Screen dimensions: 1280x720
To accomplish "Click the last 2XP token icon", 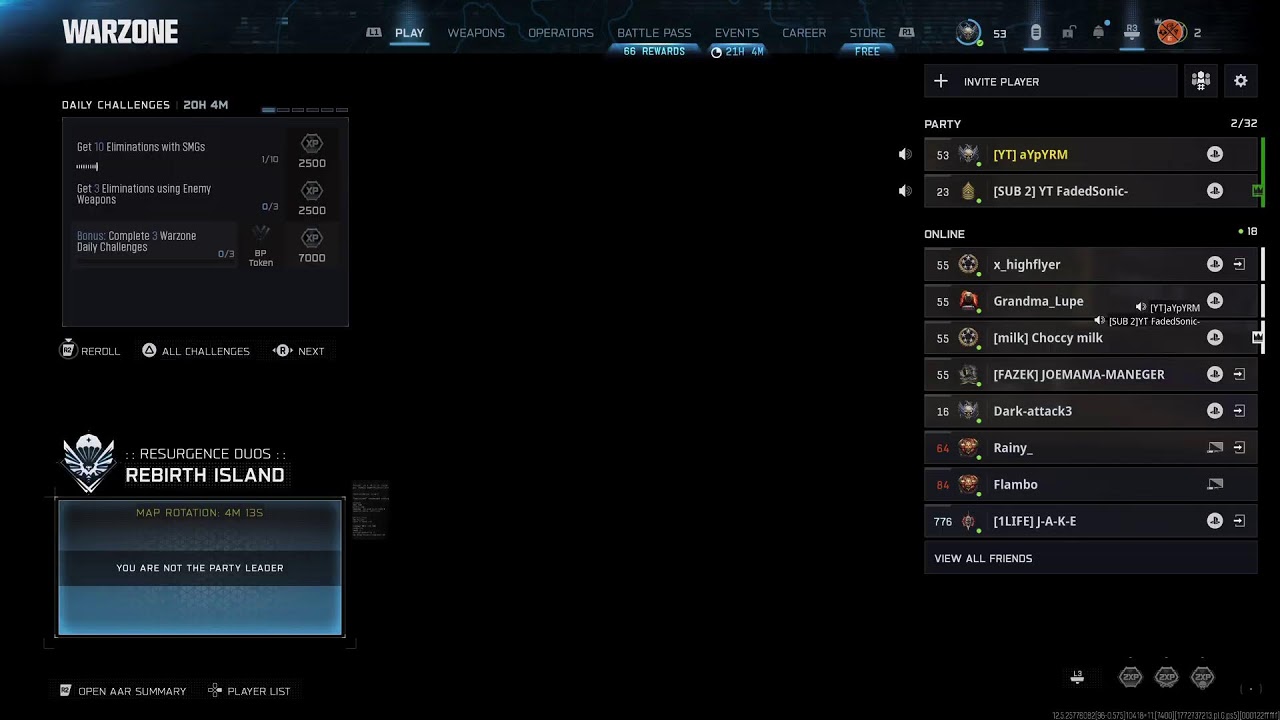I will pyautogui.click(x=1203, y=677).
